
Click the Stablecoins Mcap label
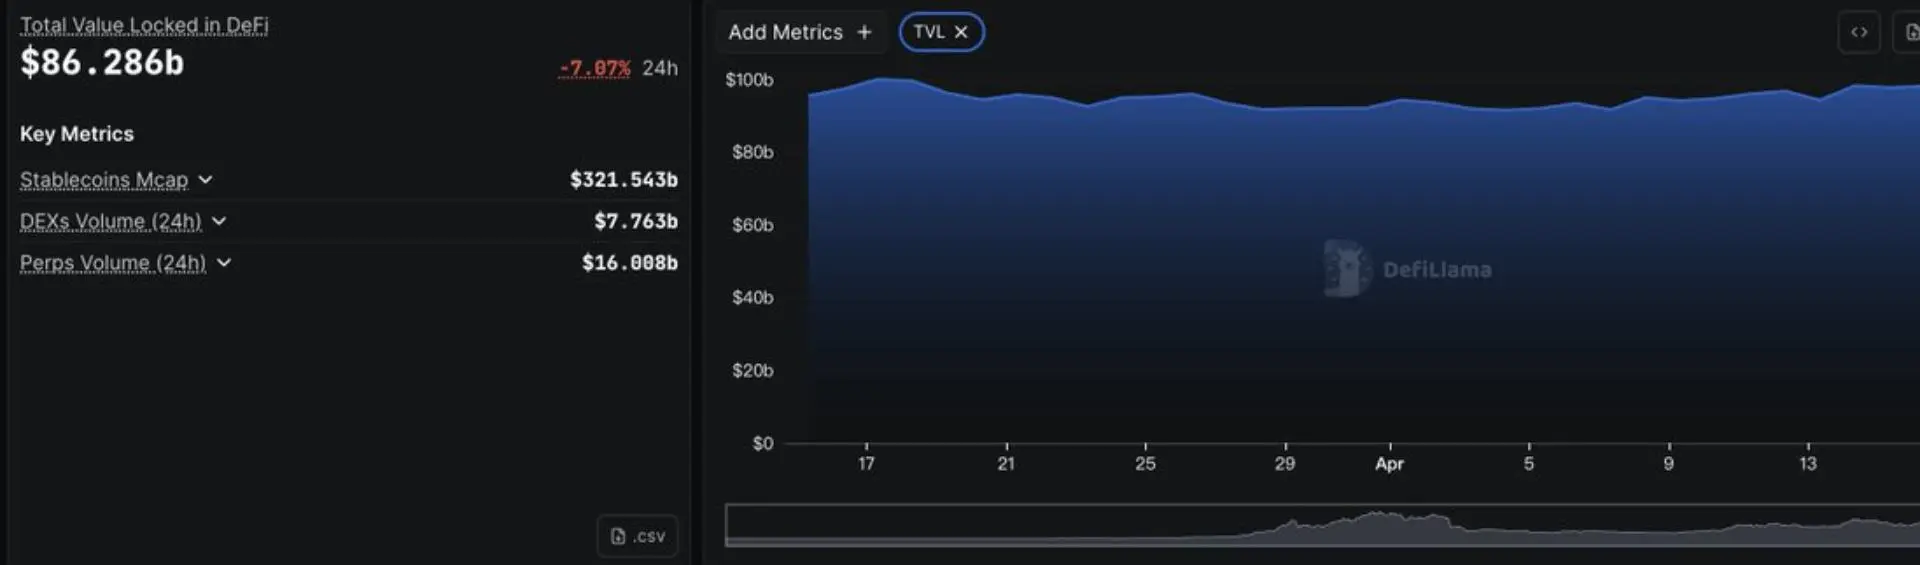104,180
